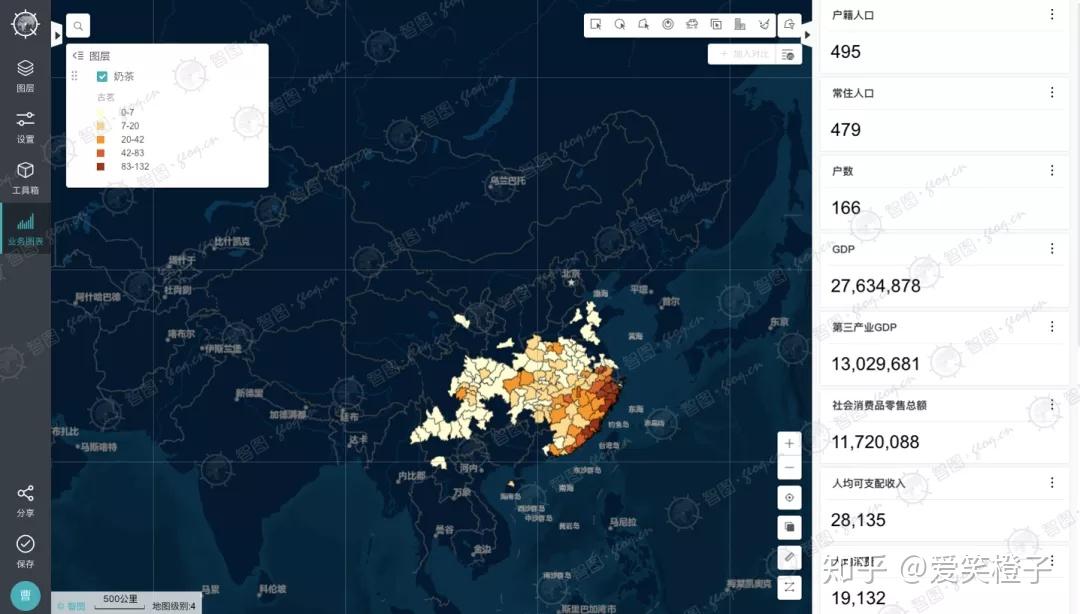
Task: Click the 42-83 legend range label
Action: (x=132, y=153)
